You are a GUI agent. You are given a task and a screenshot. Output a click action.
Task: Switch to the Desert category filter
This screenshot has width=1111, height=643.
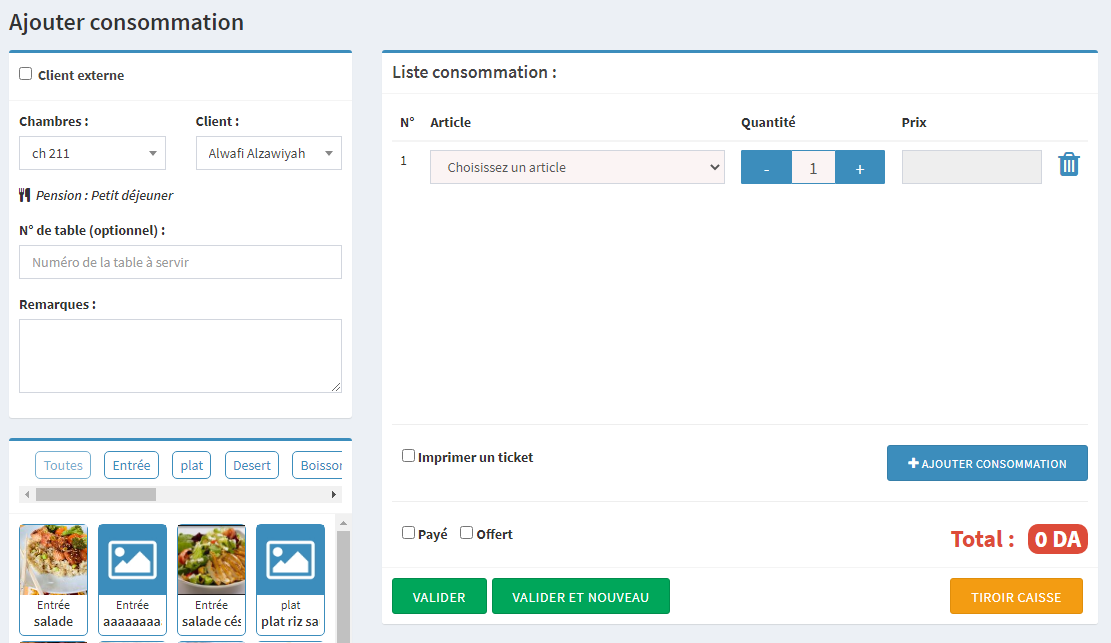[252, 465]
